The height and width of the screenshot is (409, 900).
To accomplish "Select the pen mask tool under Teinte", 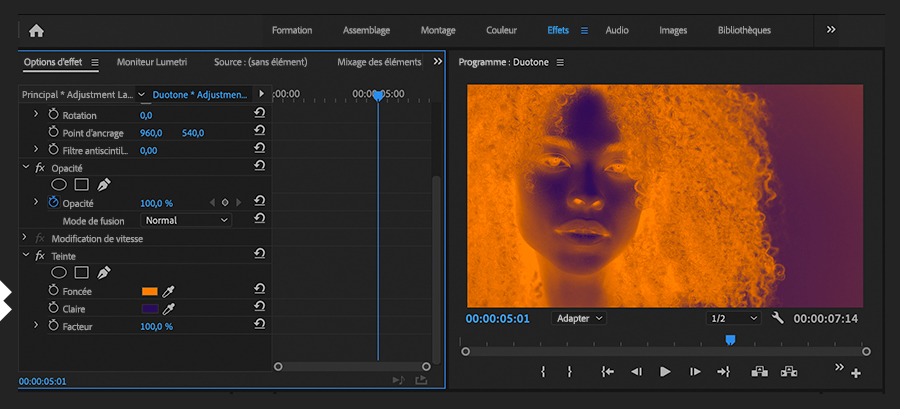I will coord(104,272).
